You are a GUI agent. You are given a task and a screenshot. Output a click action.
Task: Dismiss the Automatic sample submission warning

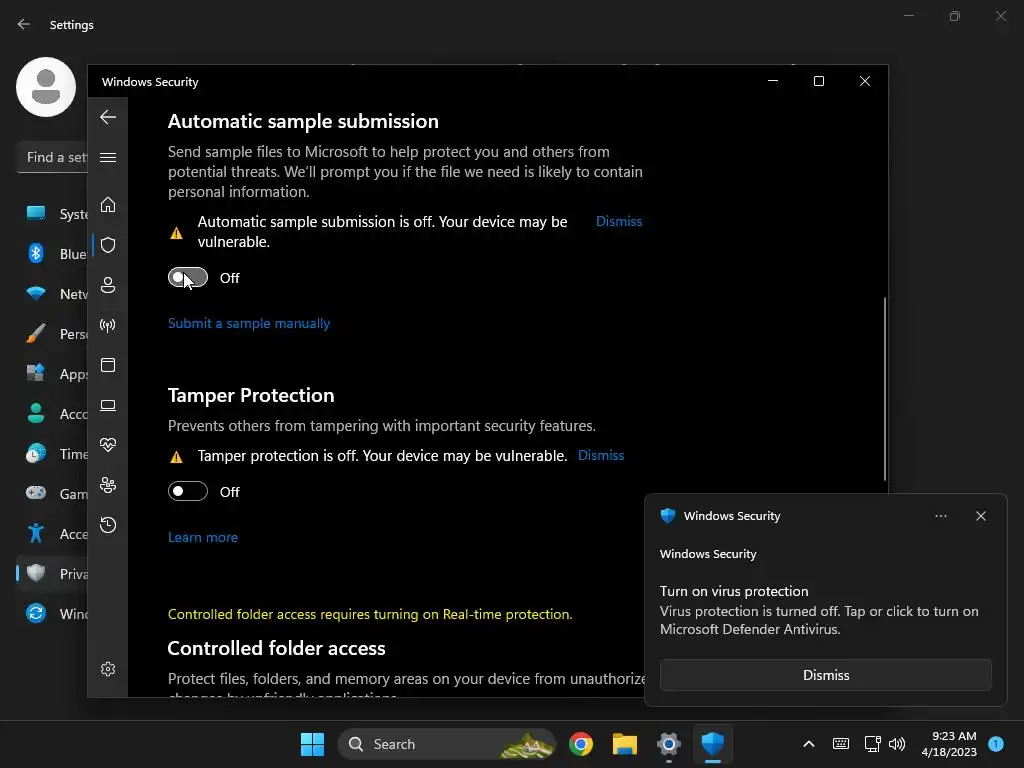(618, 221)
